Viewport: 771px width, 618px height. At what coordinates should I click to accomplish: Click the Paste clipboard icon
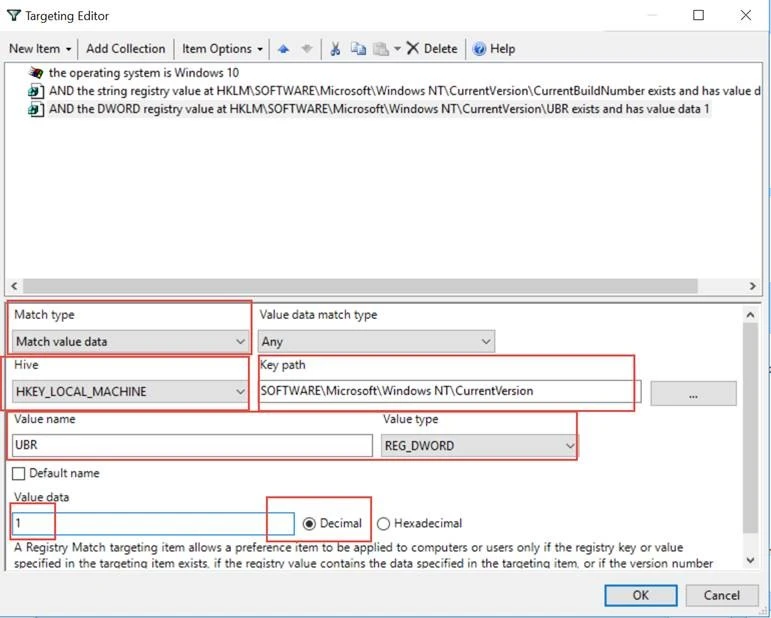(x=380, y=49)
